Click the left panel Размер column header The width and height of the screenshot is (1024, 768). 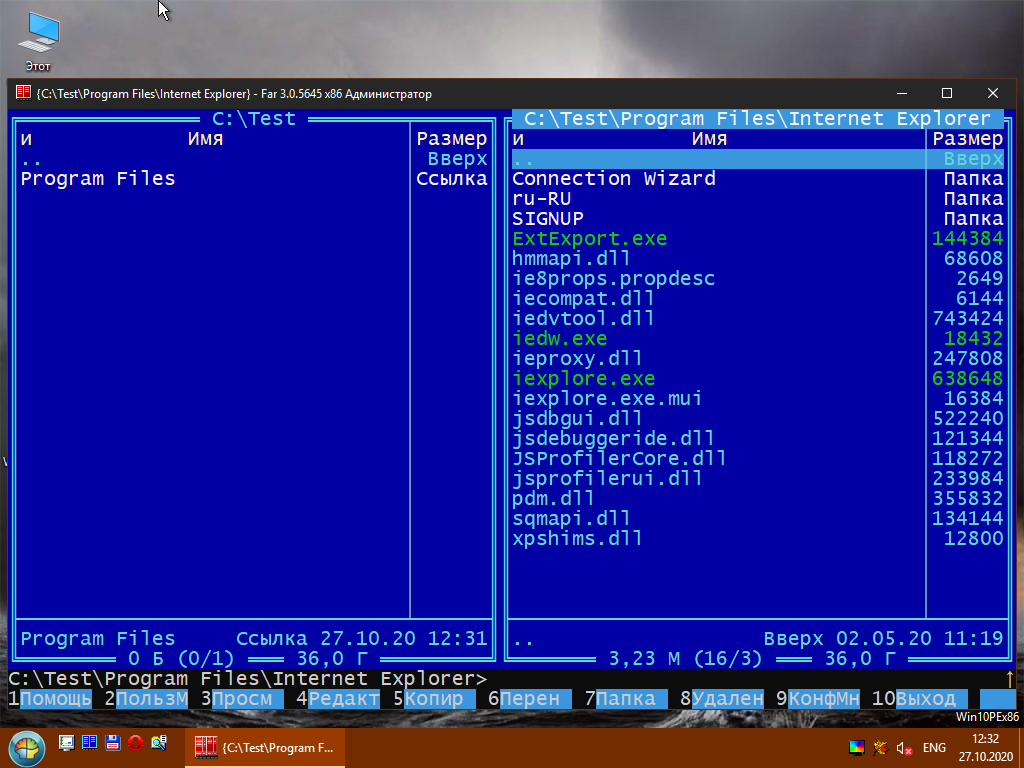[x=452, y=139]
